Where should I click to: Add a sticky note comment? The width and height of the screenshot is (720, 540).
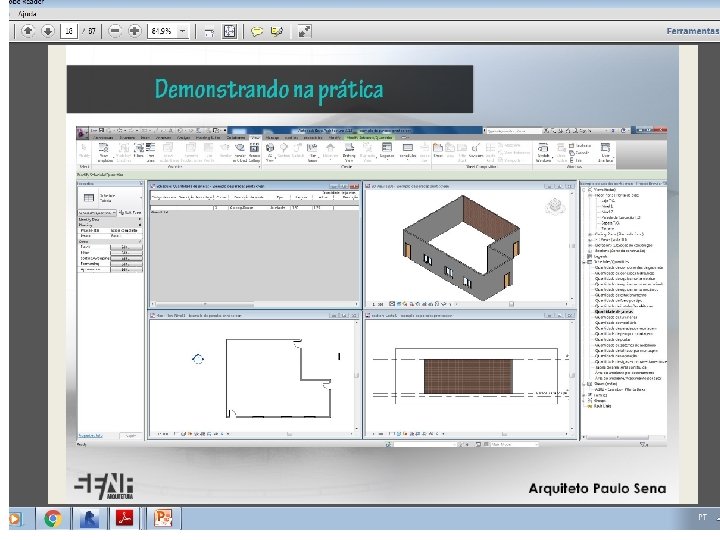tap(257, 31)
